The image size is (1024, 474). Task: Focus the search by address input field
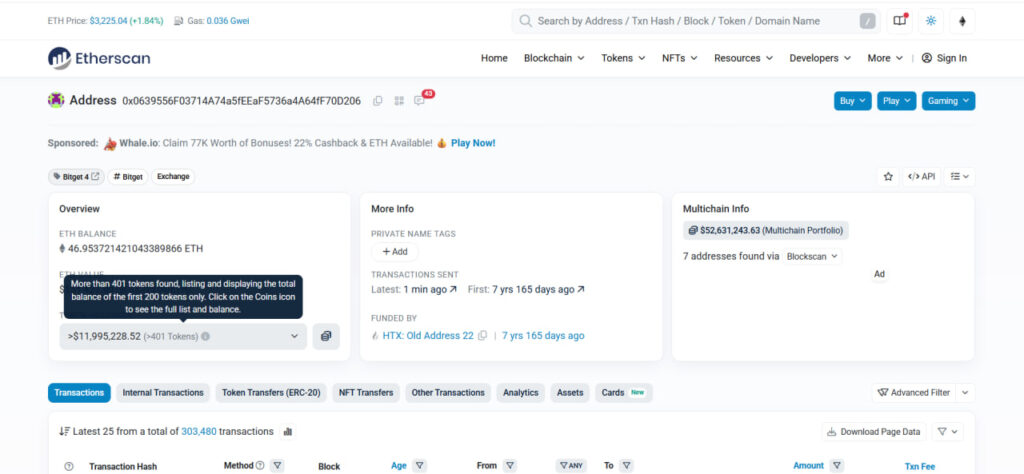(x=696, y=21)
